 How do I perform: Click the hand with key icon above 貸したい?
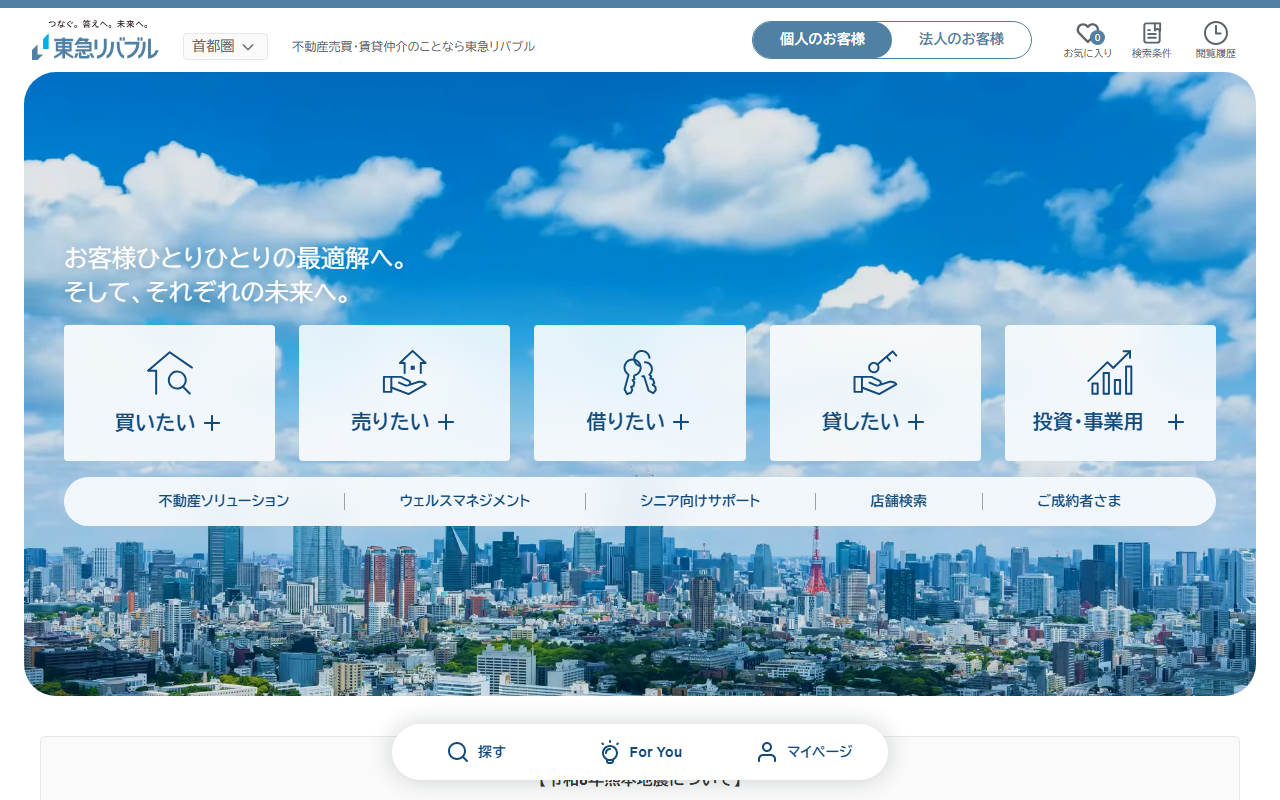tap(875, 373)
